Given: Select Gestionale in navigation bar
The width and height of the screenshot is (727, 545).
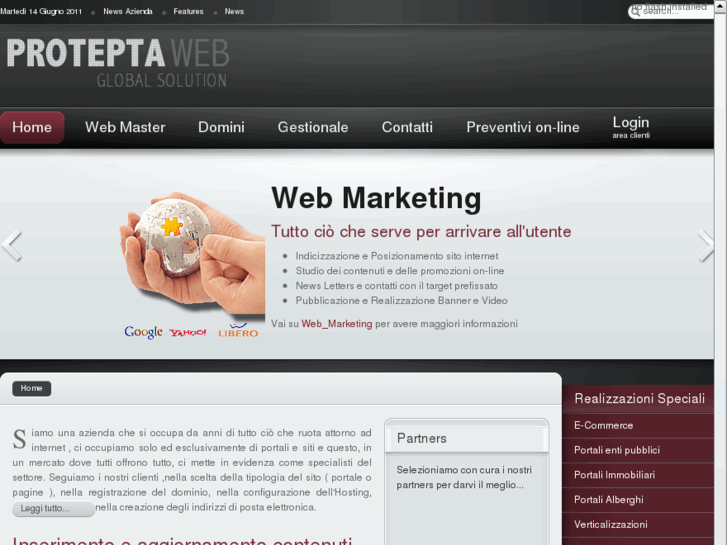Looking at the screenshot, I should pos(313,127).
